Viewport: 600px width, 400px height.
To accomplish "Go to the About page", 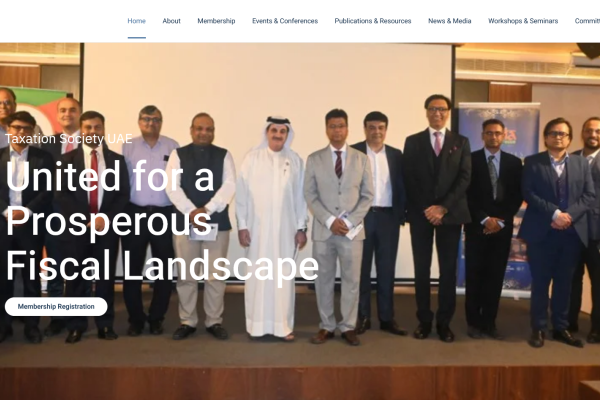I will click(171, 21).
